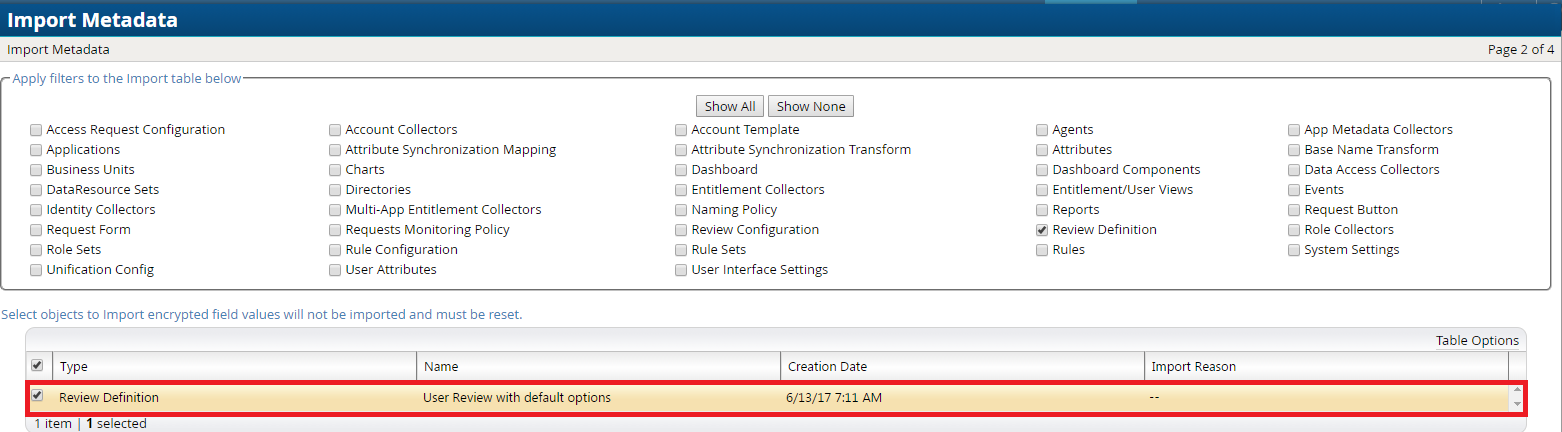Check the Account Collectors filter

pyautogui.click(x=335, y=130)
